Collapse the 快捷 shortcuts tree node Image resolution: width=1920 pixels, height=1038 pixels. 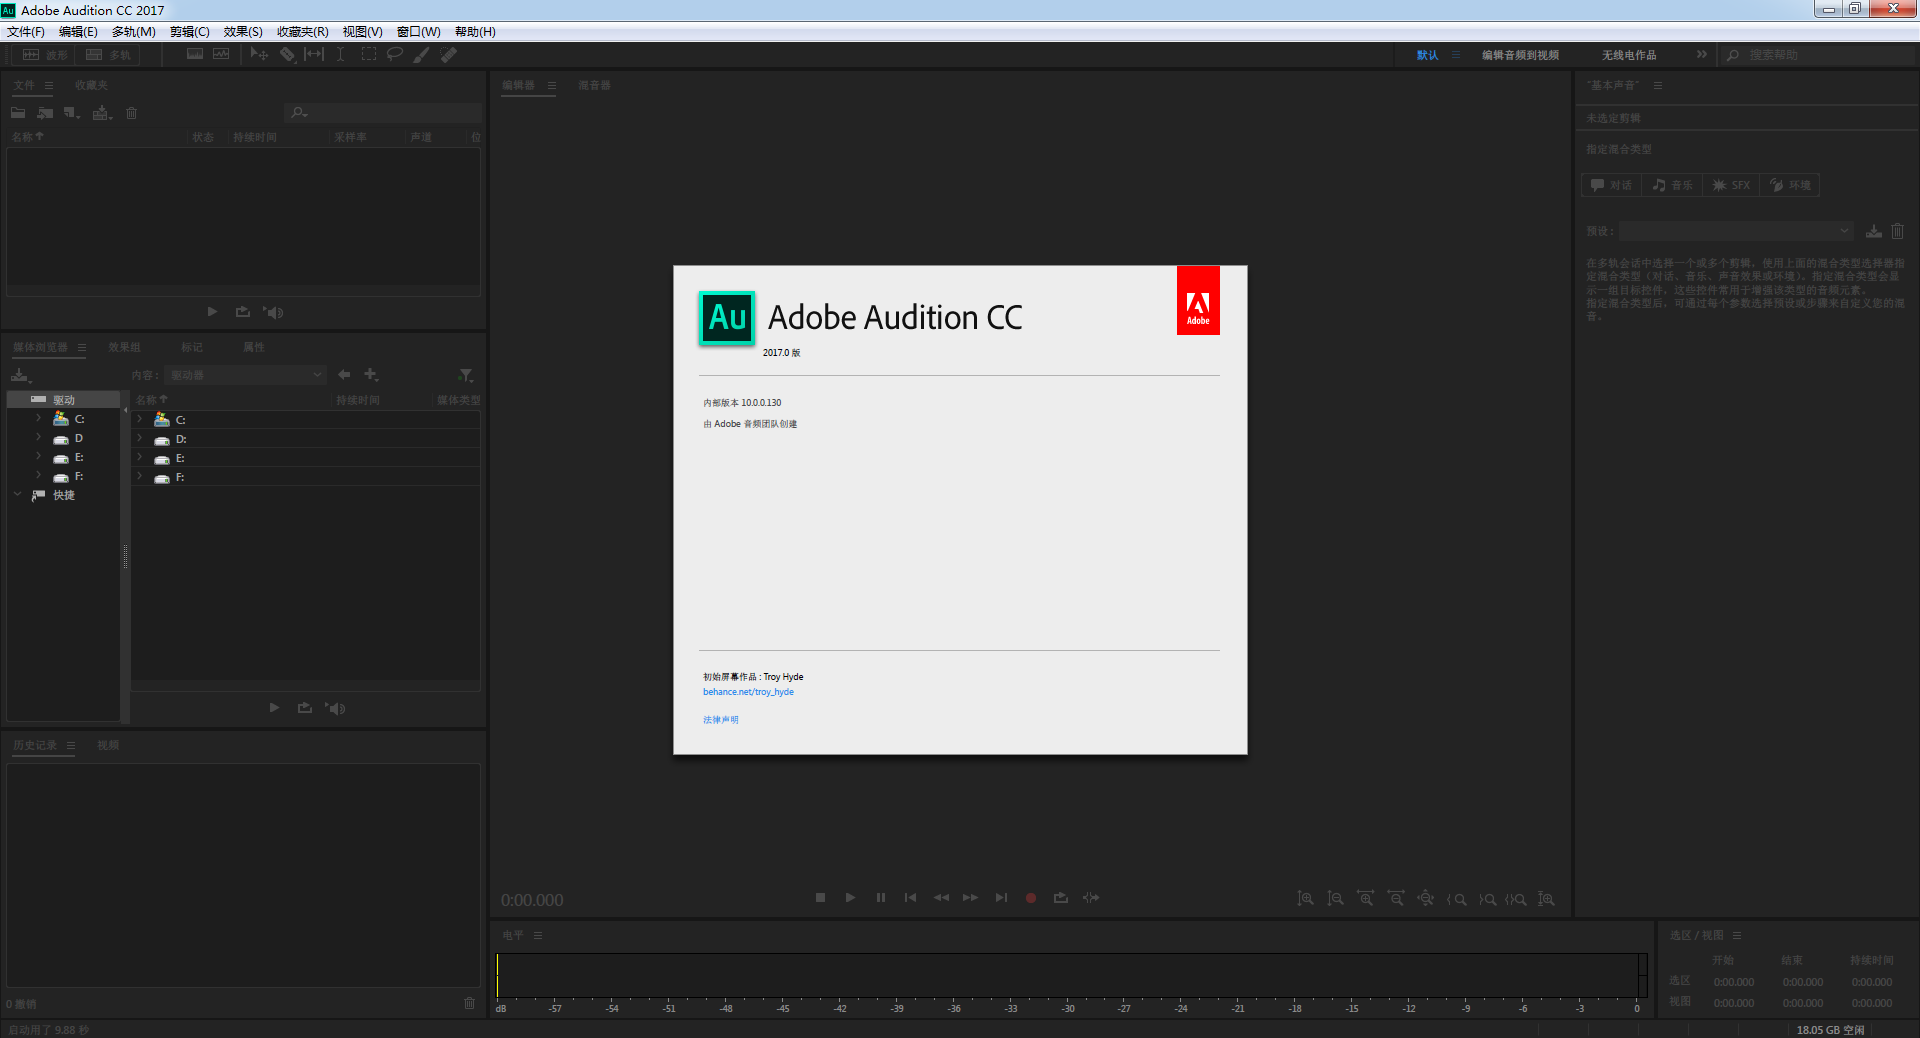point(18,495)
